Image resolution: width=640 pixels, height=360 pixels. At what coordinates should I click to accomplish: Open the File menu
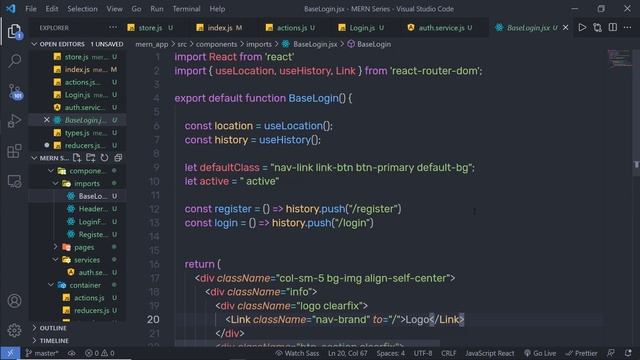[31, 9]
